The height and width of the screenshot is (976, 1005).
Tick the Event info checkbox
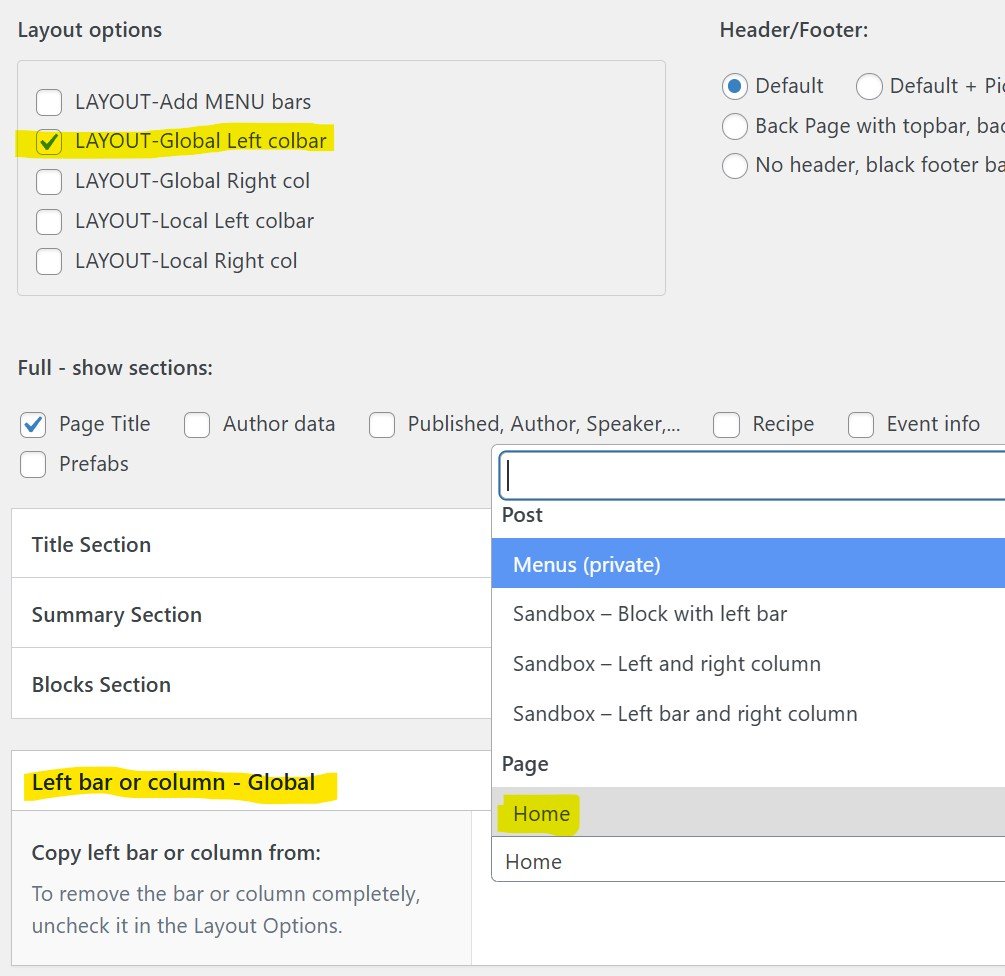861,425
